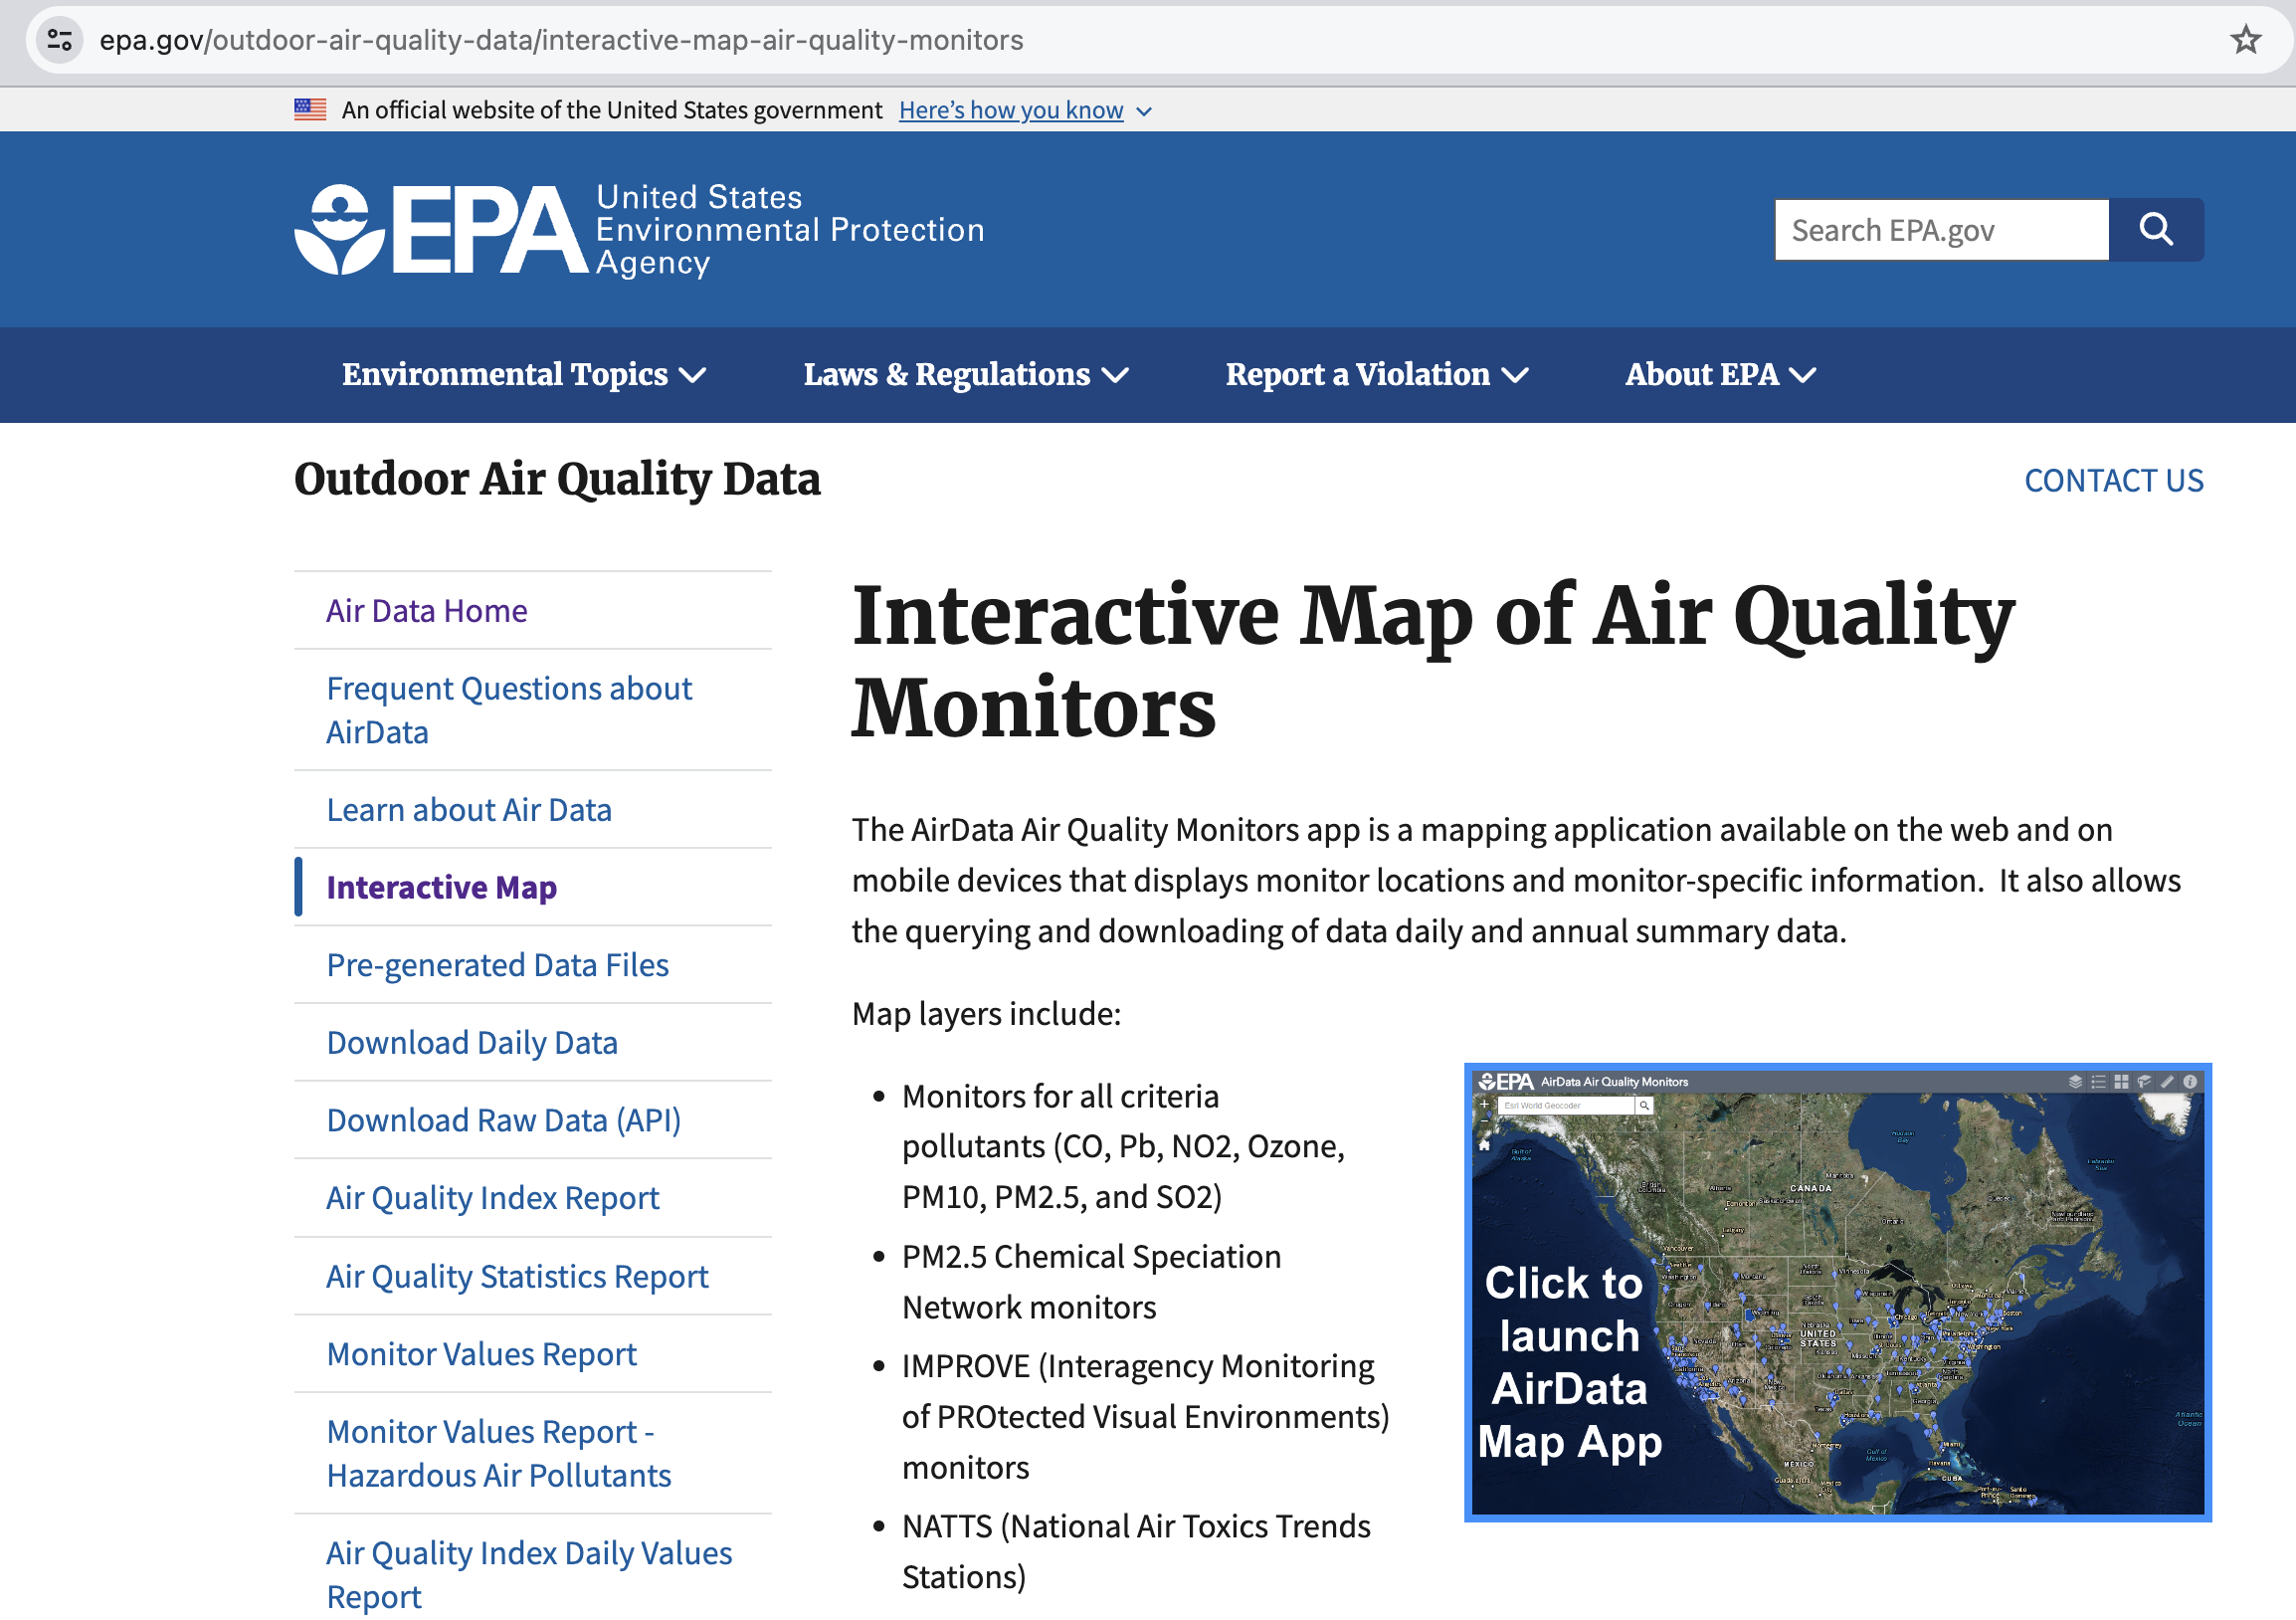Screen dimensions: 2296x1620
Task: Click inside the Search EPA.gov field
Action: (x=1940, y=229)
